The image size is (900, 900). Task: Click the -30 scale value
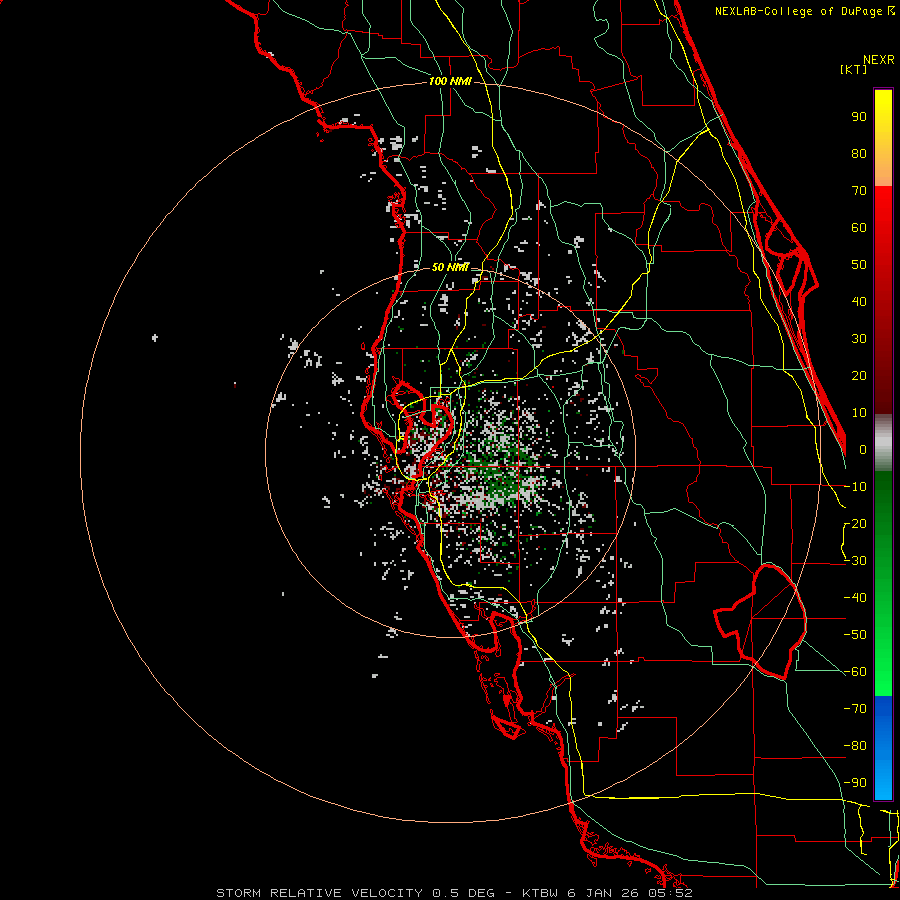(855, 561)
